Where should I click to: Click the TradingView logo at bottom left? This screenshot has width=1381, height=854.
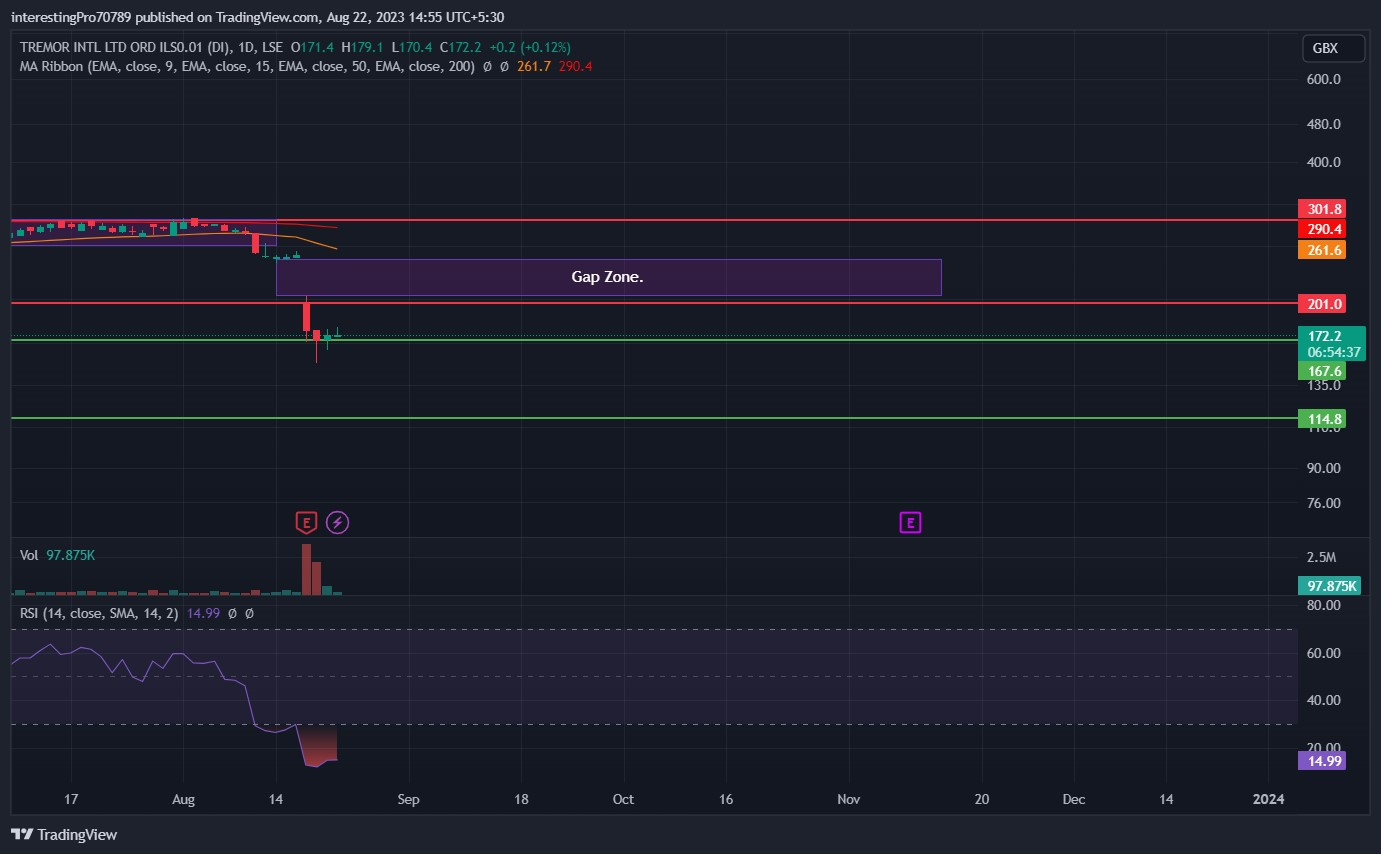[x=64, y=834]
